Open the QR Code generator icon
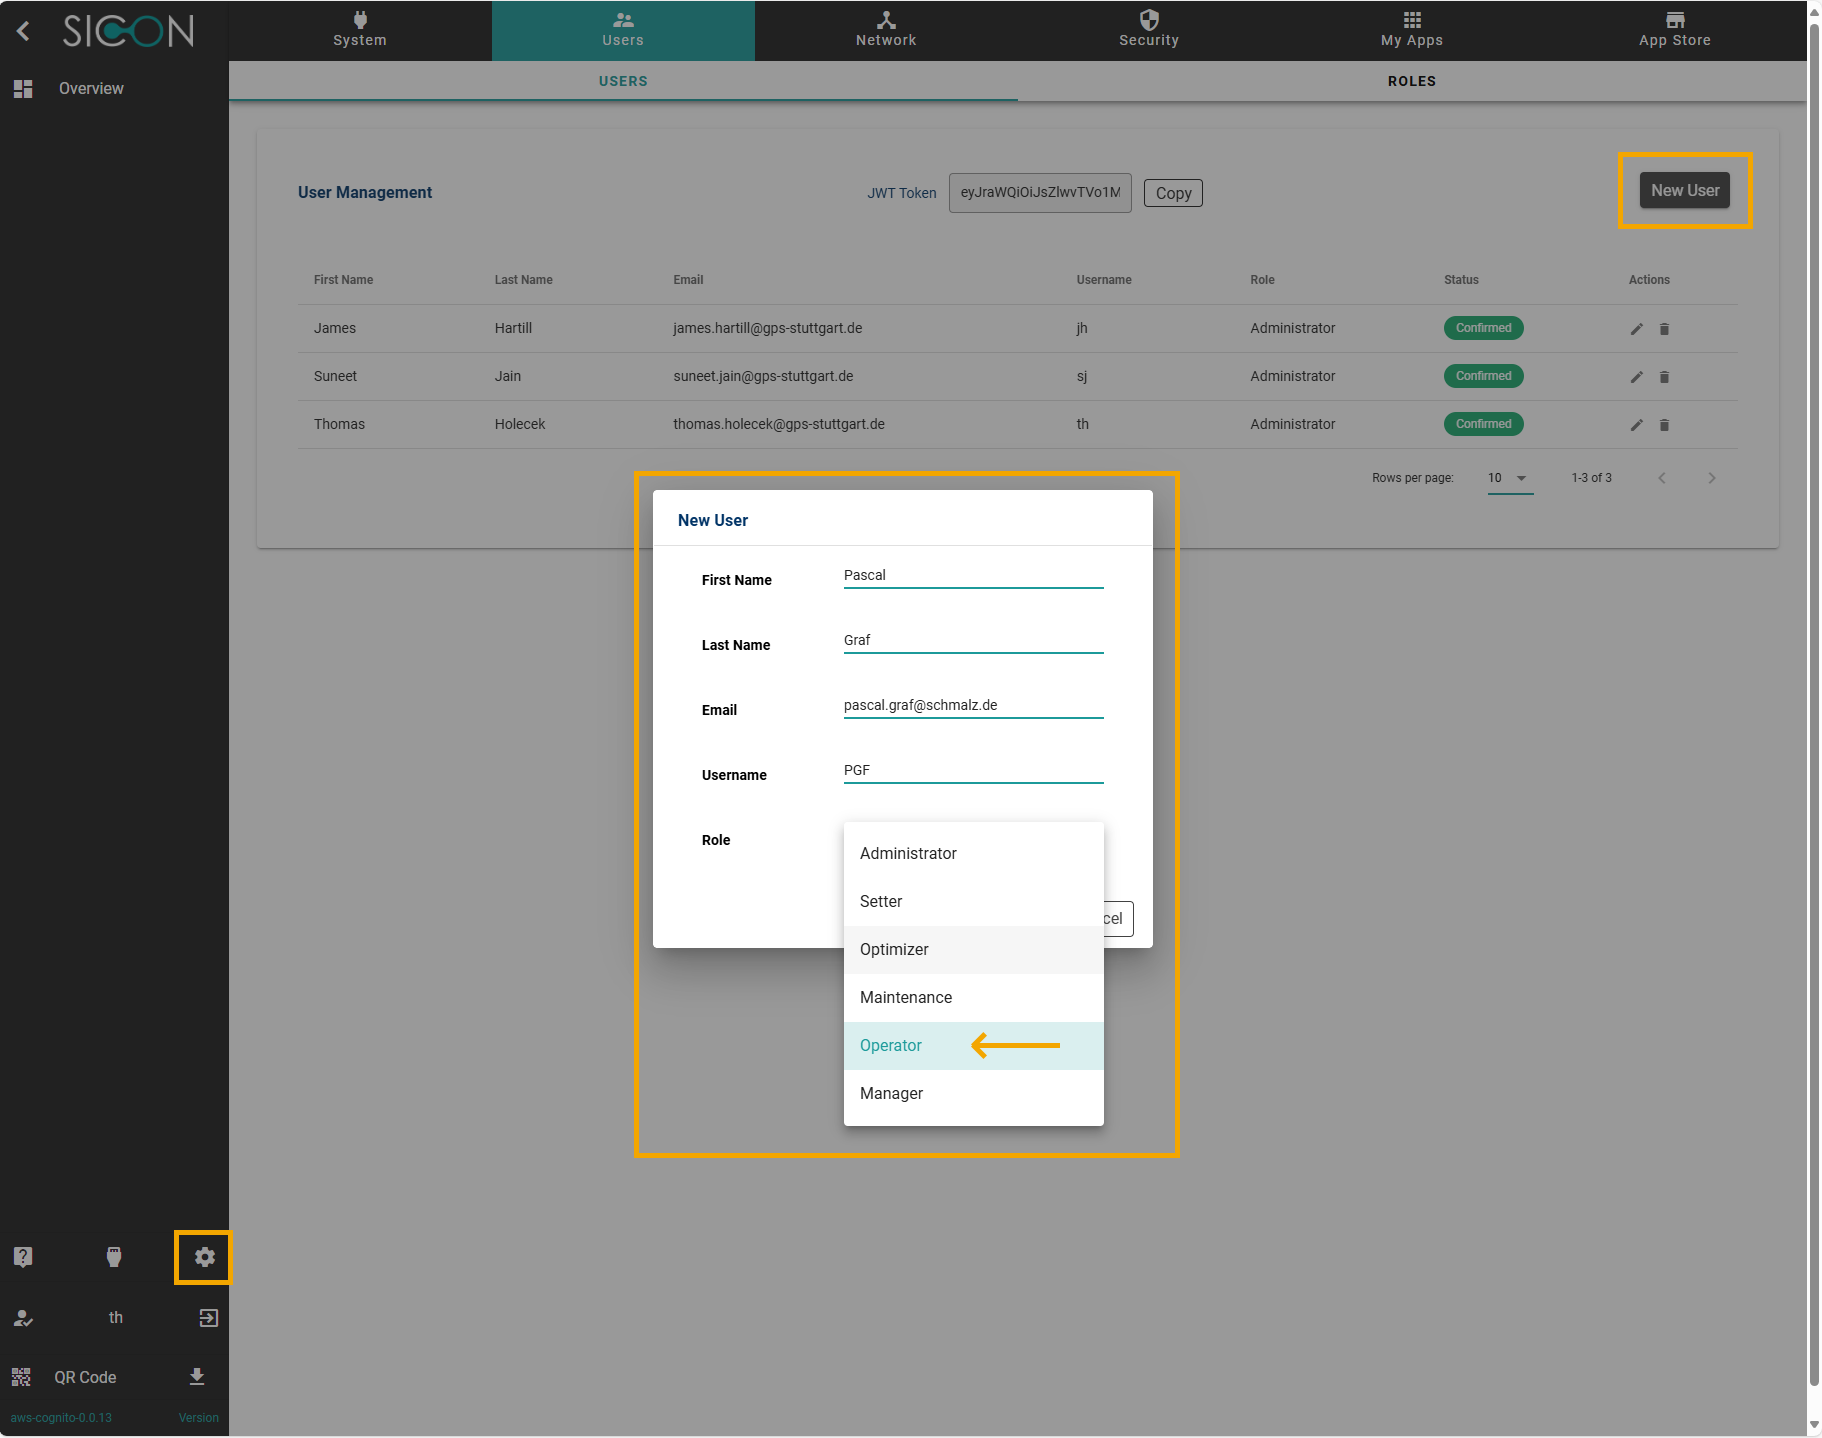The image size is (1822, 1438). coord(22,1377)
